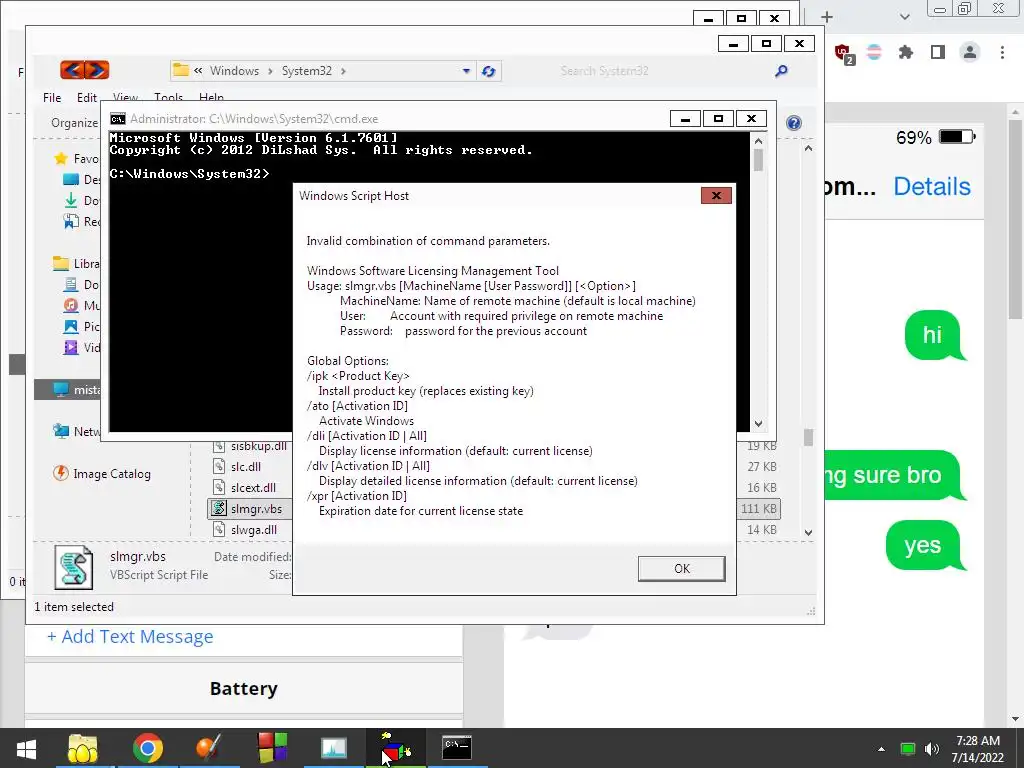
Task: Close the Windows Script Host dialog
Action: (716, 195)
